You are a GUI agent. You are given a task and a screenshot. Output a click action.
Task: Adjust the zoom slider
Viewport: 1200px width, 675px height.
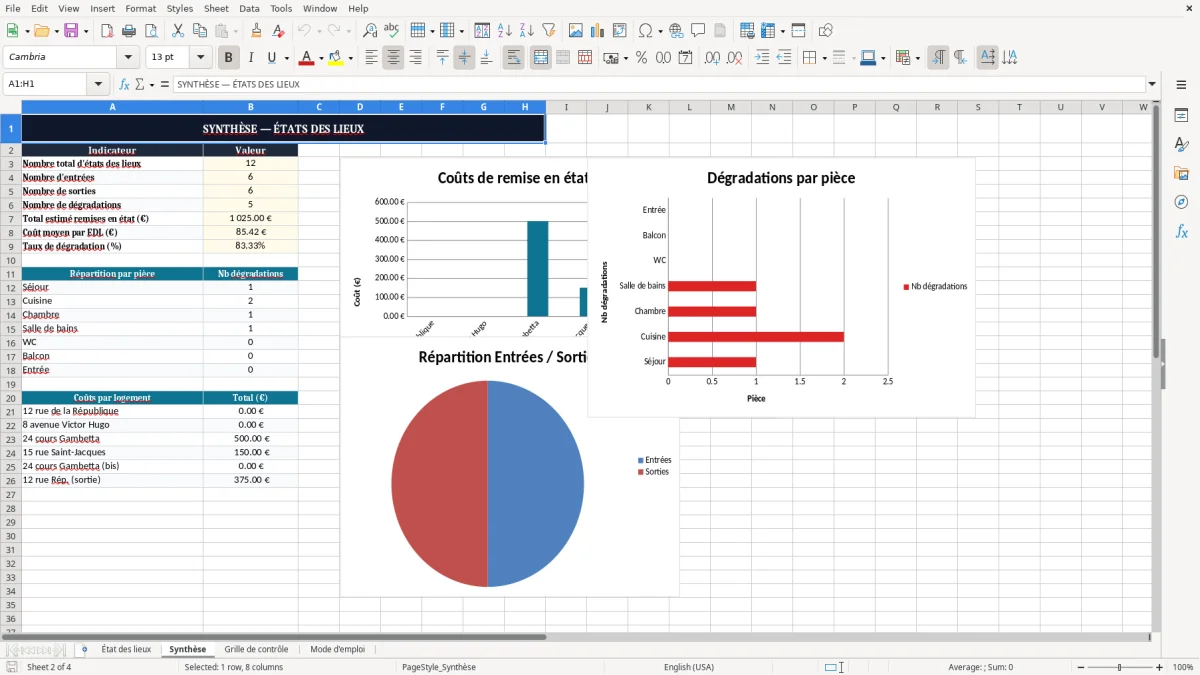pyautogui.click(x=1119, y=667)
